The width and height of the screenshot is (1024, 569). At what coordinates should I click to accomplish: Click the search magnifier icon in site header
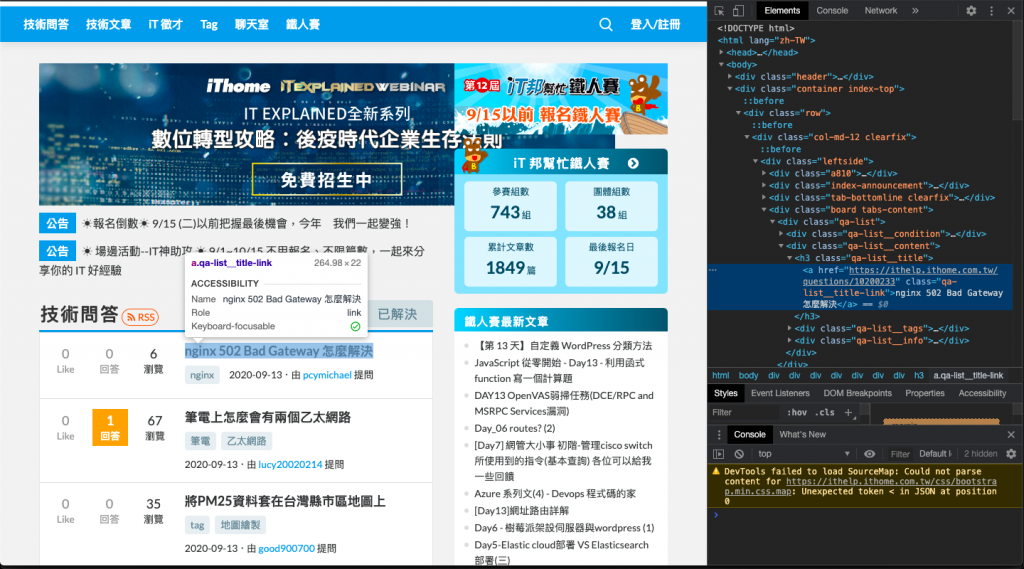[605, 25]
